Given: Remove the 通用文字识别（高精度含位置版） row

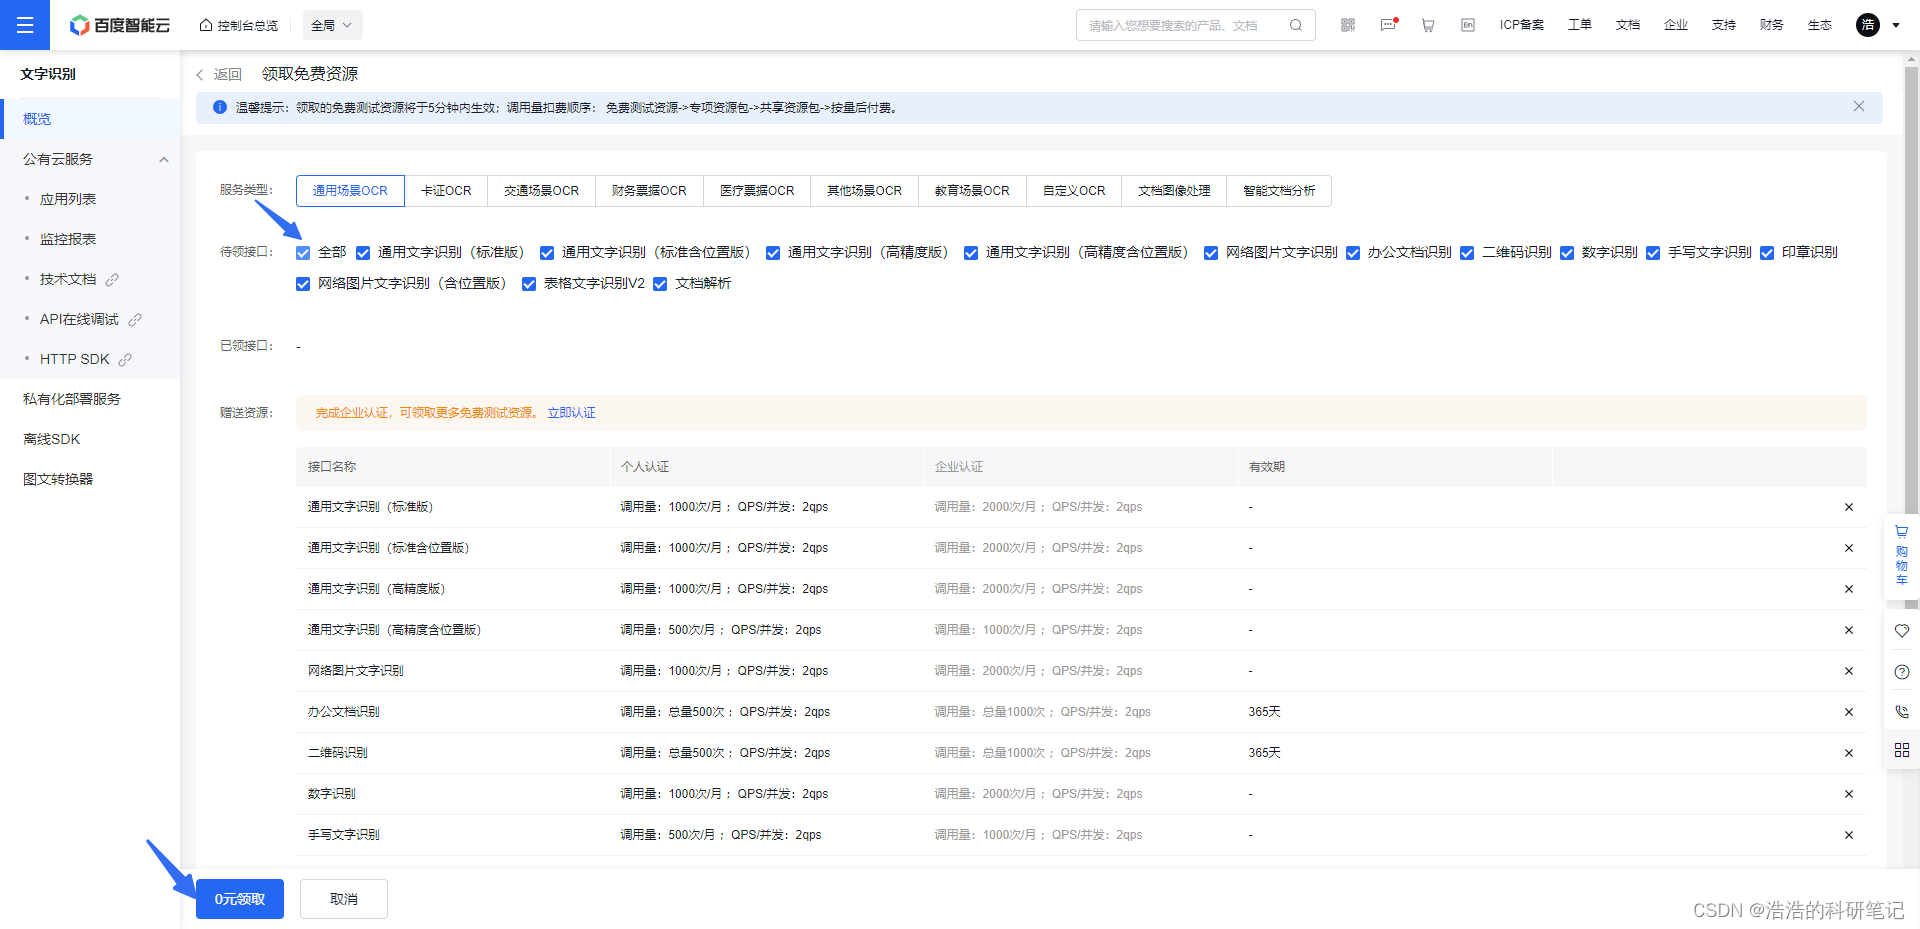Looking at the screenshot, I should click(x=1849, y=630).
